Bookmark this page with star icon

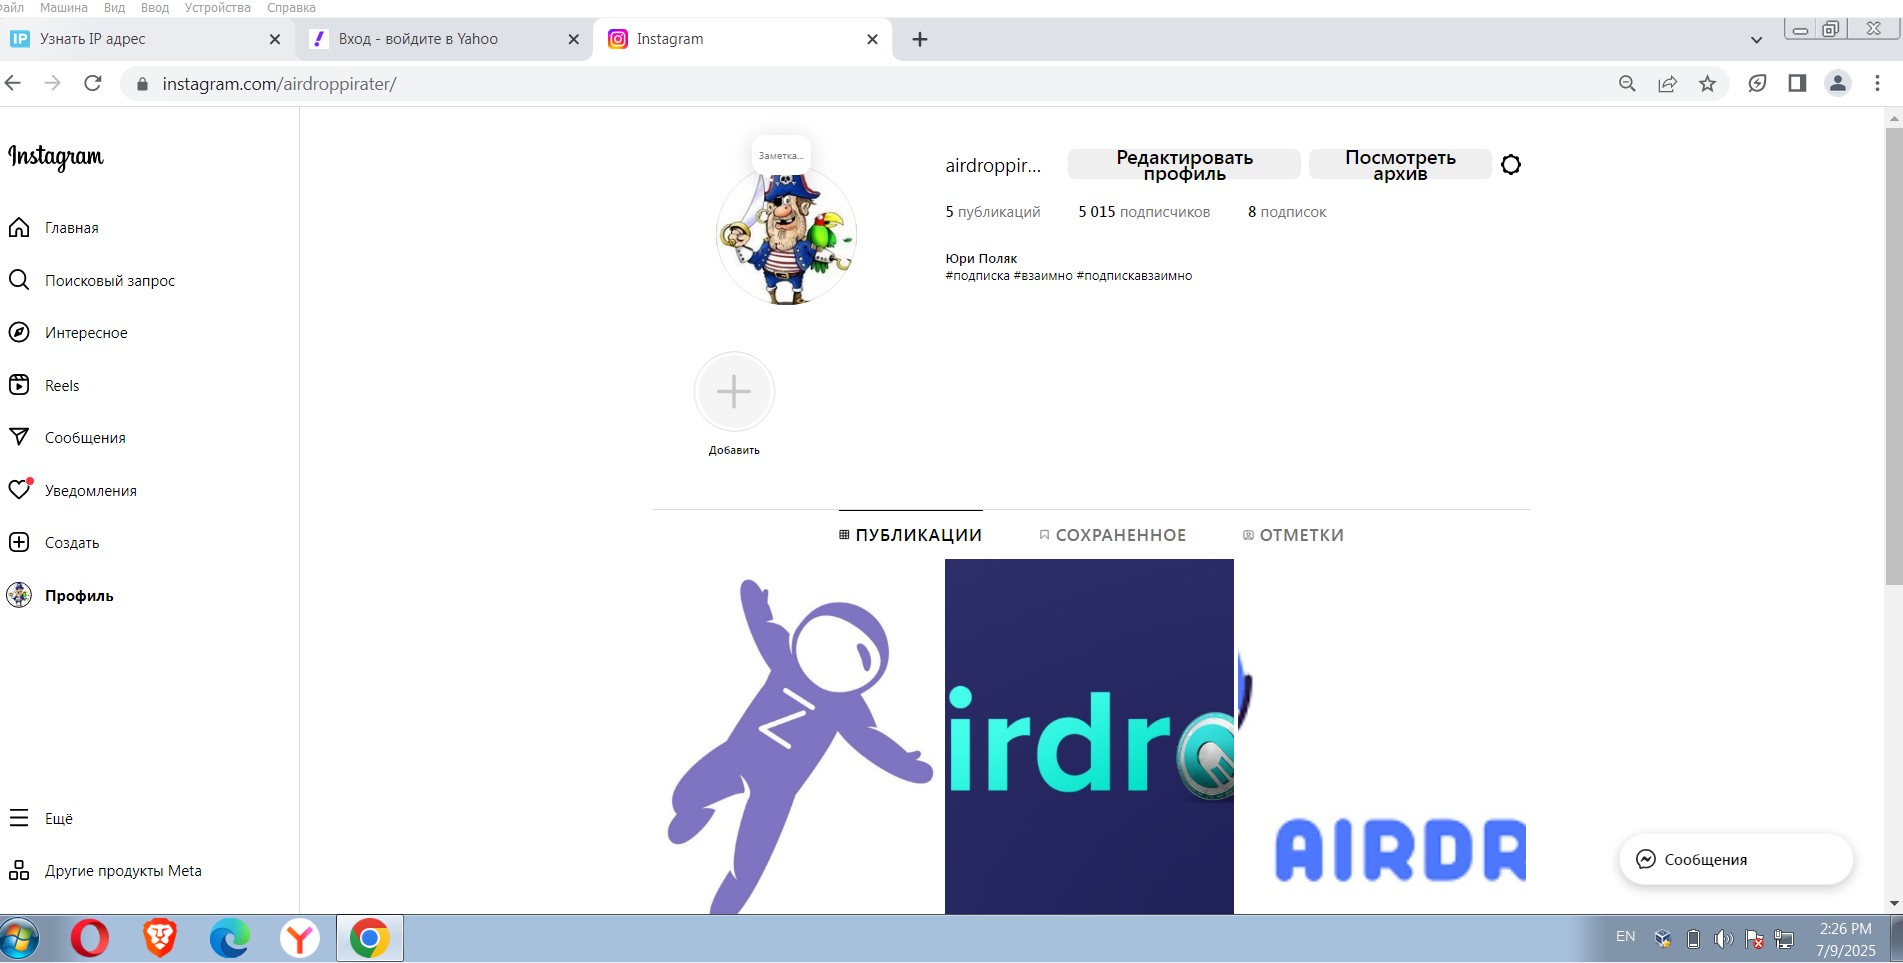coord(1707,84)
